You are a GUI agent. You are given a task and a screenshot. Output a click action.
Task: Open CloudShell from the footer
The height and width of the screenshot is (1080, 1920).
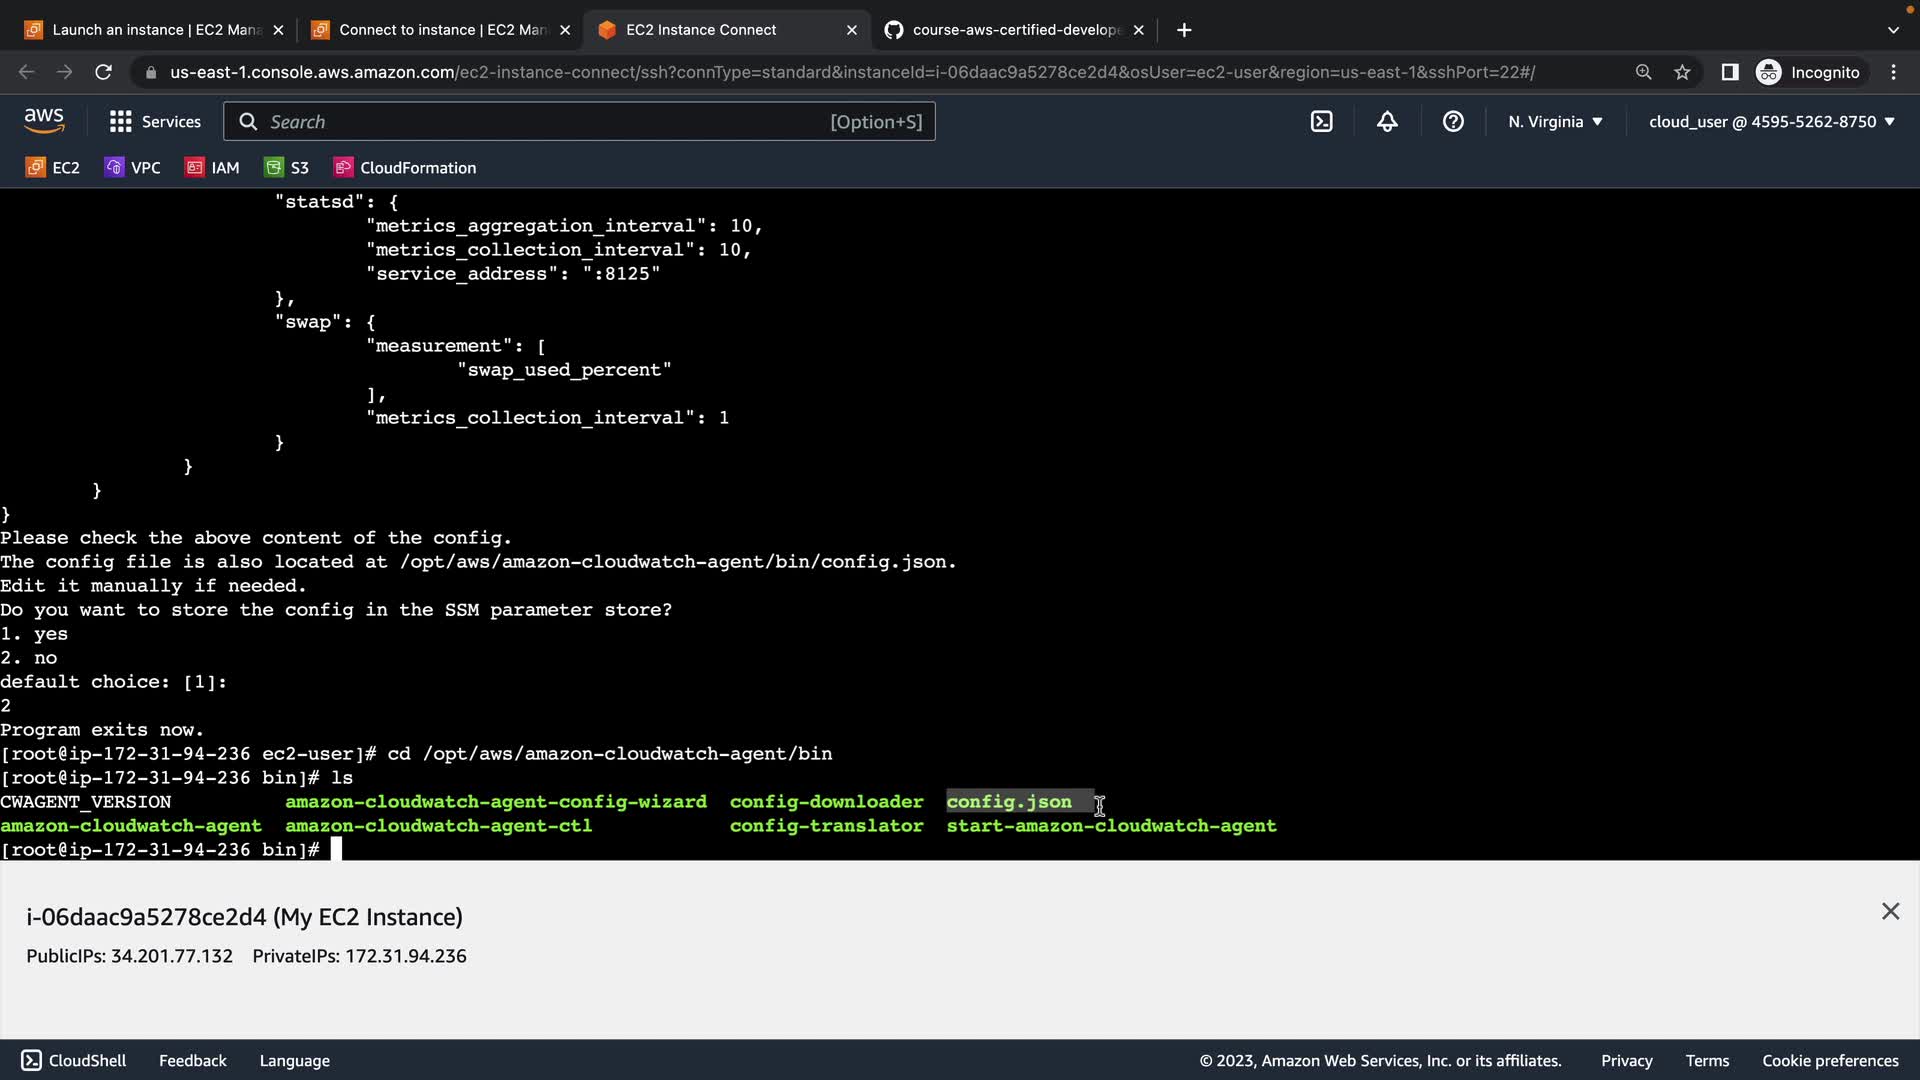(x=74, y=1060)
